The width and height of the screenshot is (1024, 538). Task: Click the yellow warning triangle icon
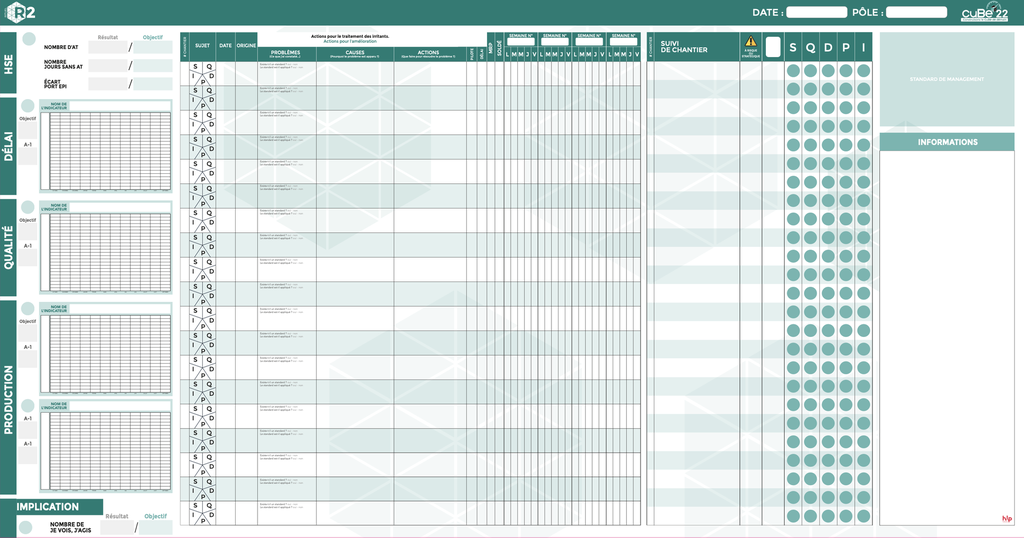750,41
